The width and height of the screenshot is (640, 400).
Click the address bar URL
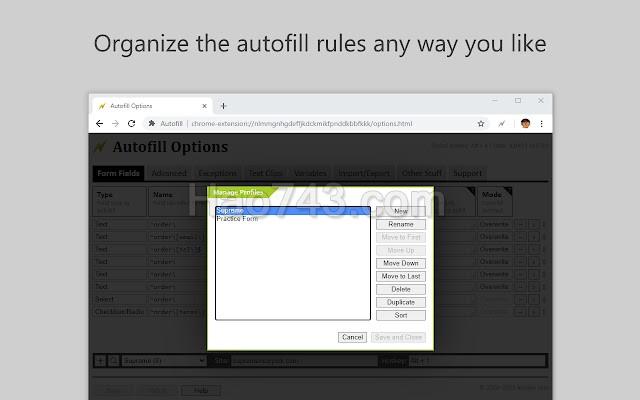[302, 124]
